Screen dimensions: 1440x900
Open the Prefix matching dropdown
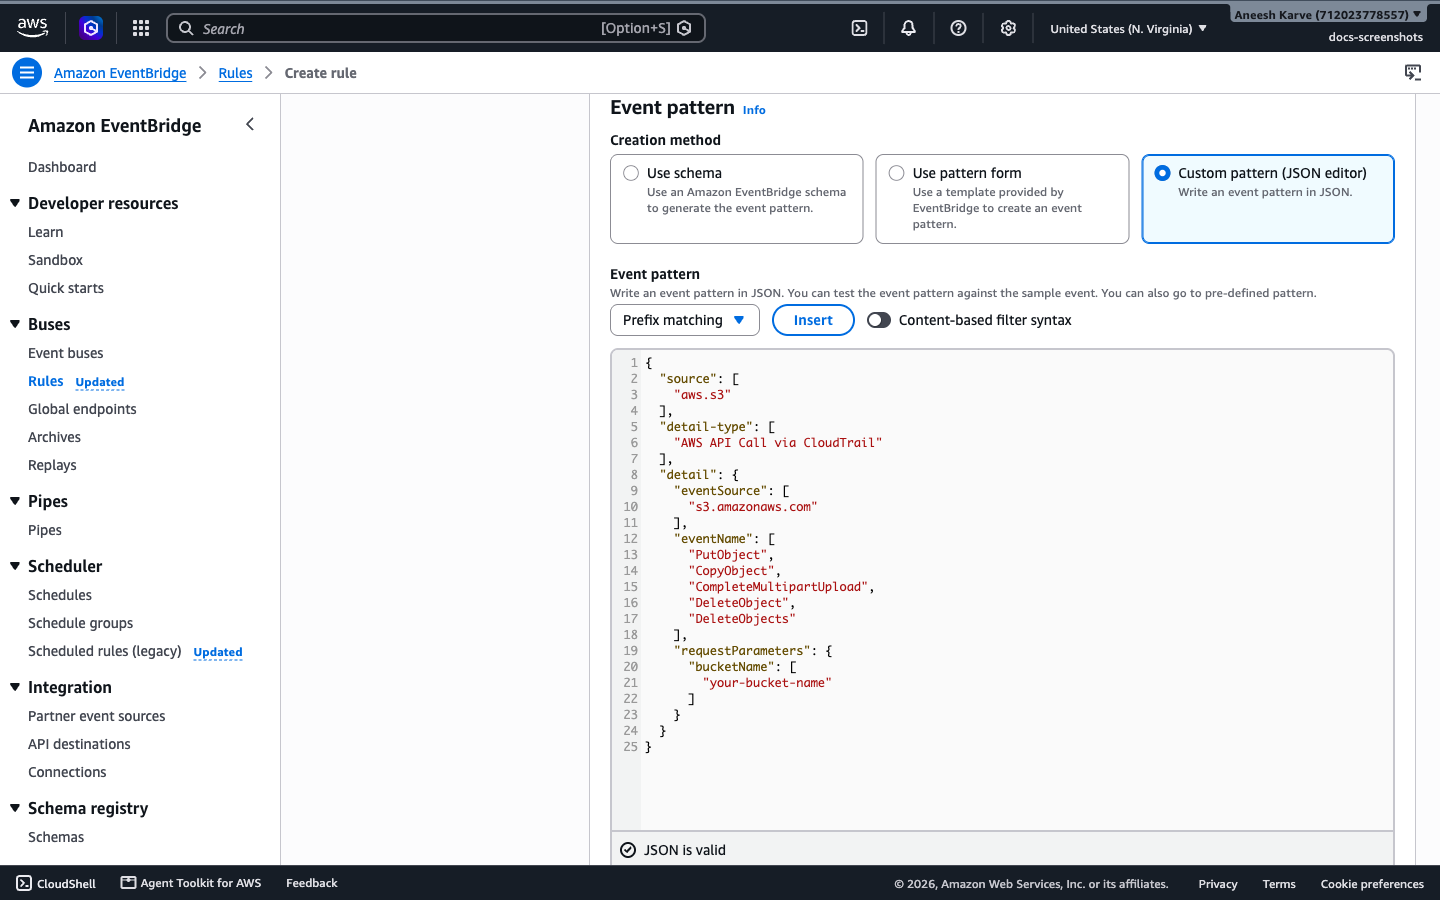click(685, 320)
